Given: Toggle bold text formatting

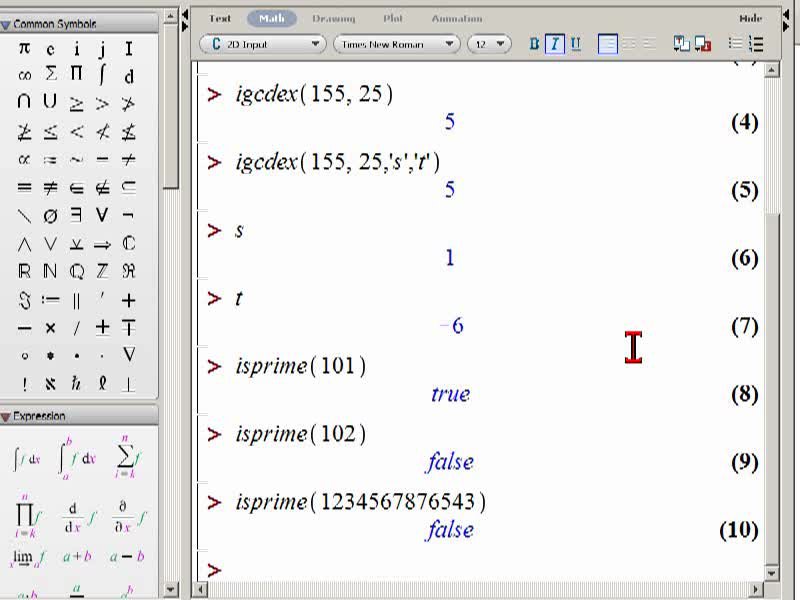Looking at the screenshot, I should (x=534, y=44).
